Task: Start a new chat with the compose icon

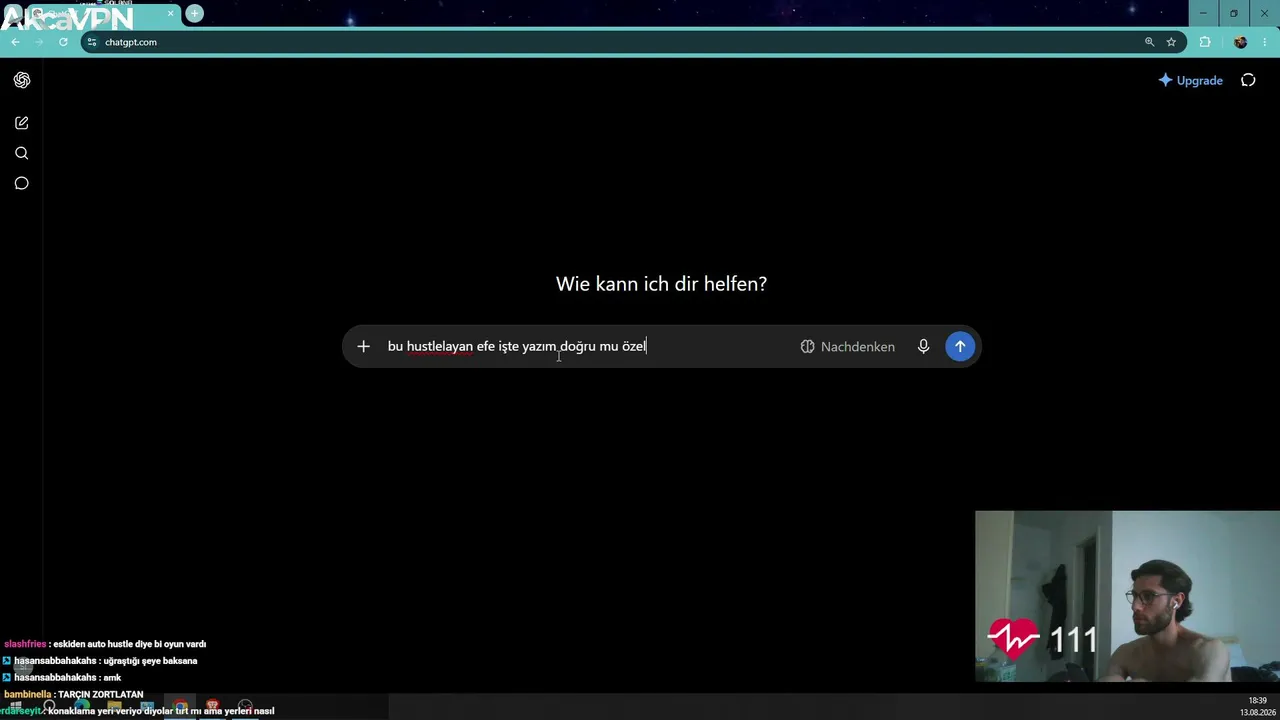Action: click(22, 123)
